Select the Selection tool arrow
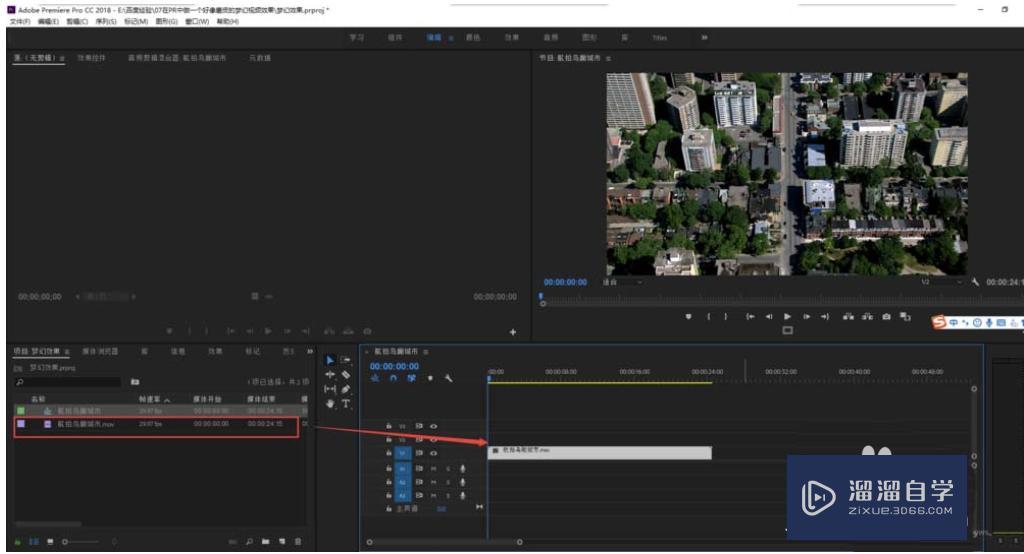 [330, 360]
